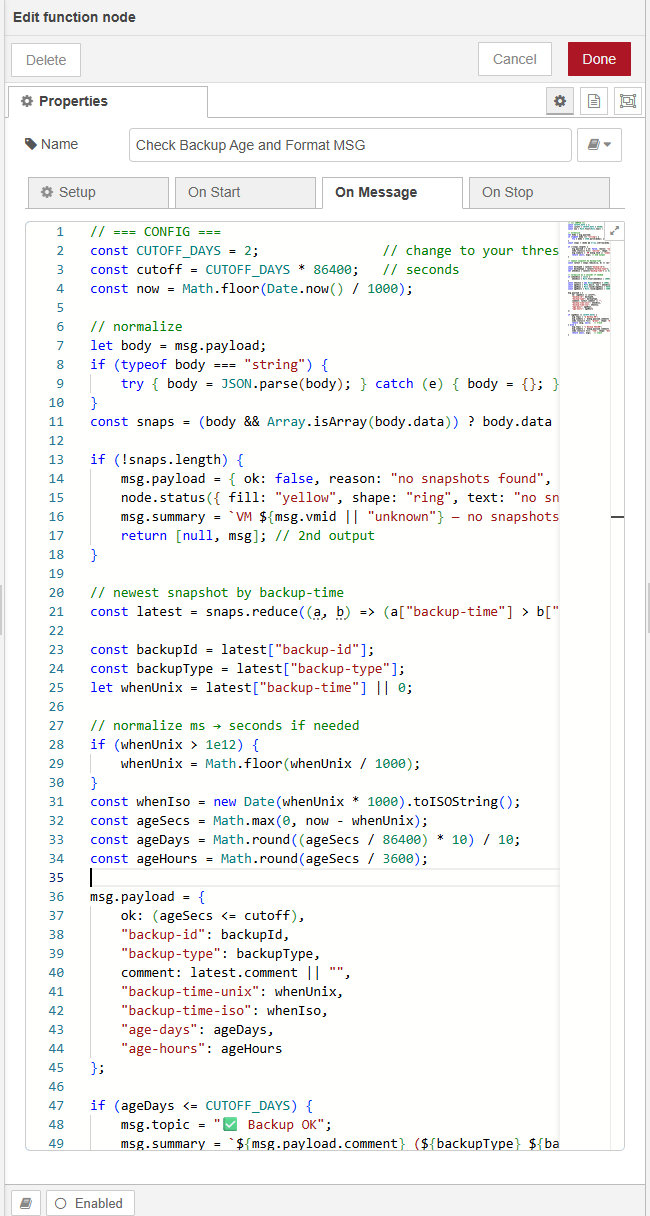650x1216 pixels.
Task: Click the book help icon at bottom left
Action: (26, 1203)
